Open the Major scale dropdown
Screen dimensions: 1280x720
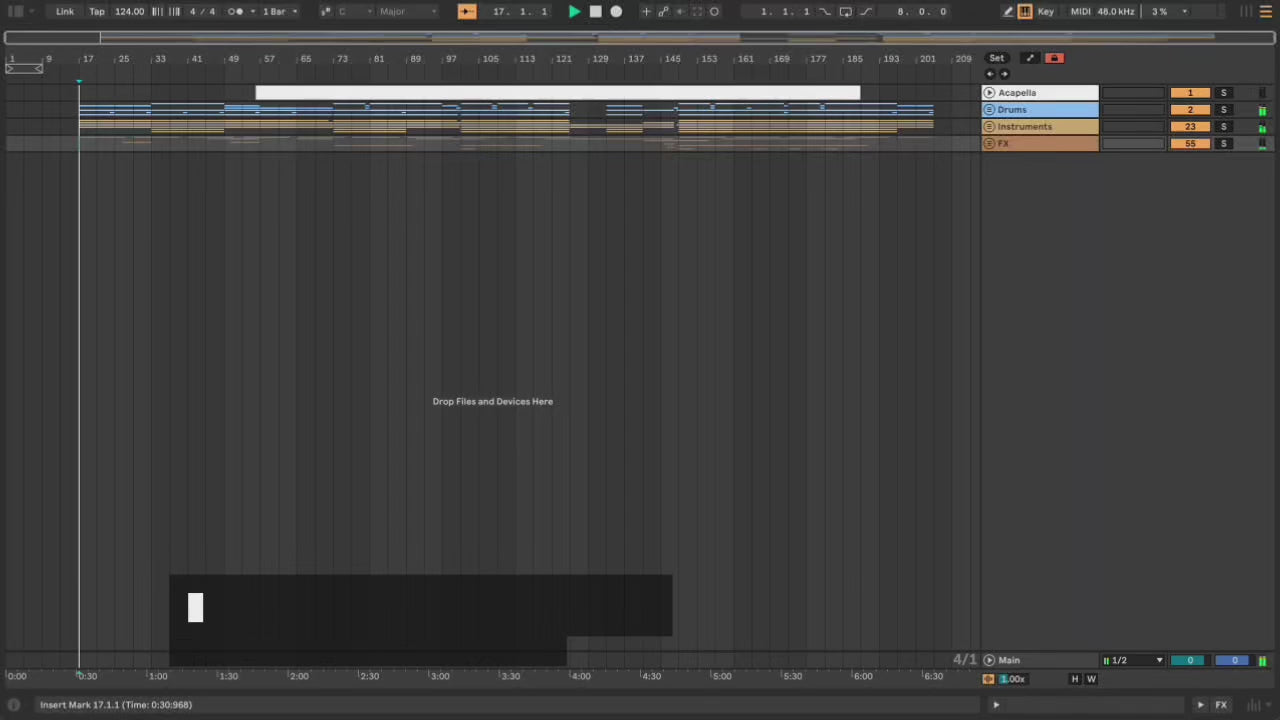pos(407,12)
